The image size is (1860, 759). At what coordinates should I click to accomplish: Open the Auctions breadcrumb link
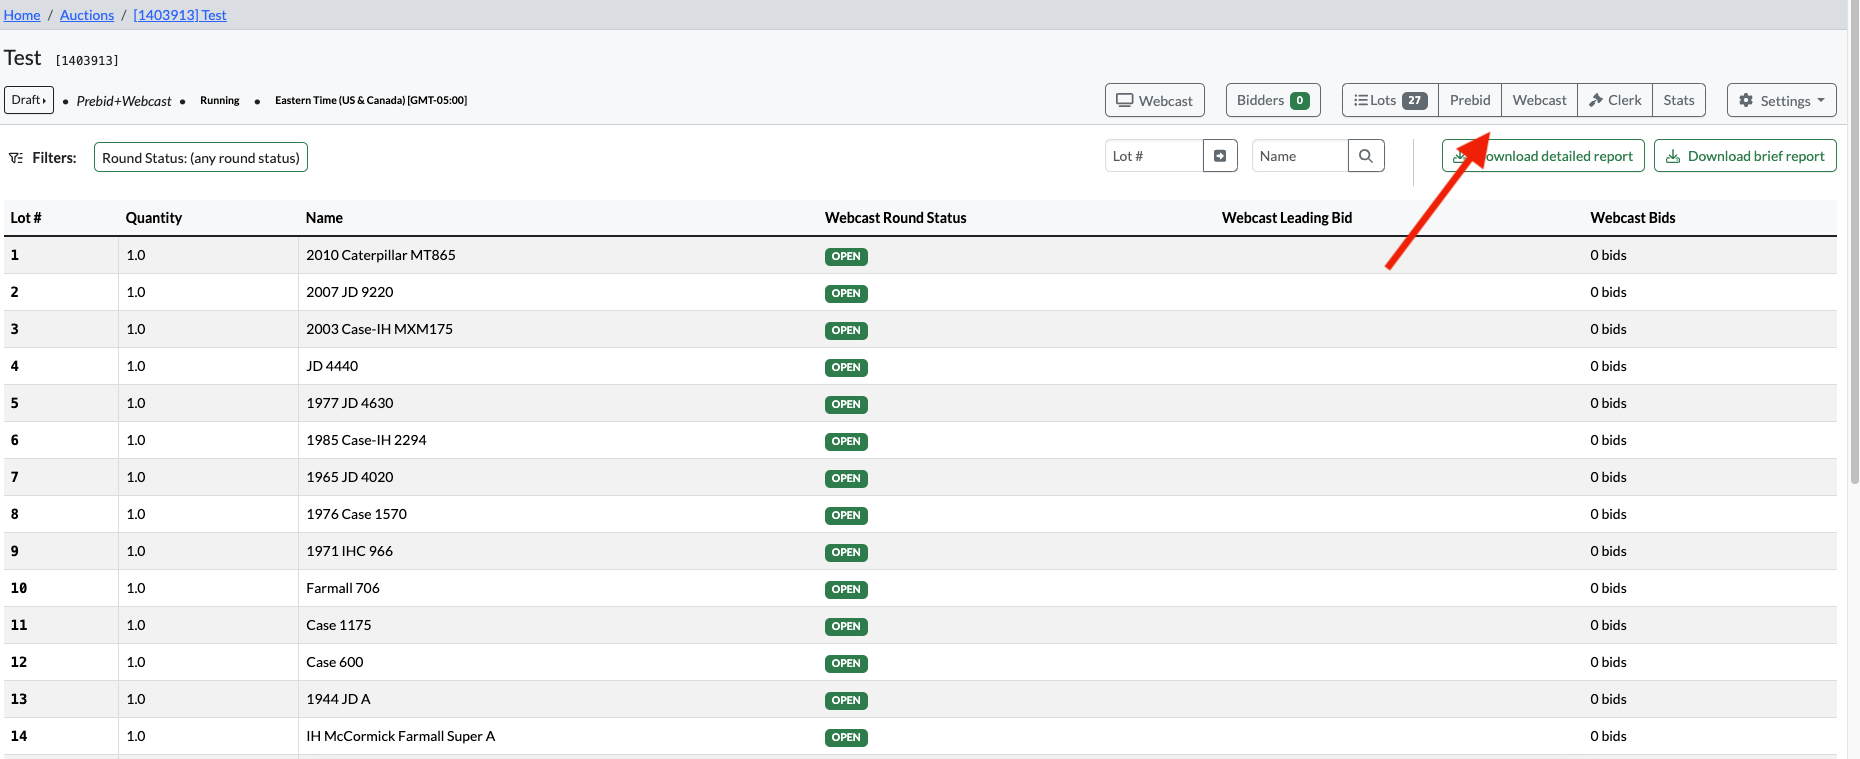point(87,15)
